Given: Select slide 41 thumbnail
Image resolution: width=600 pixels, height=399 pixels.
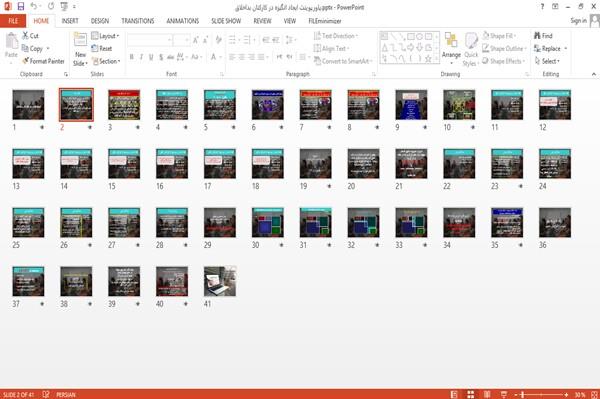Looking at the screenshot, I should [220, 281].
